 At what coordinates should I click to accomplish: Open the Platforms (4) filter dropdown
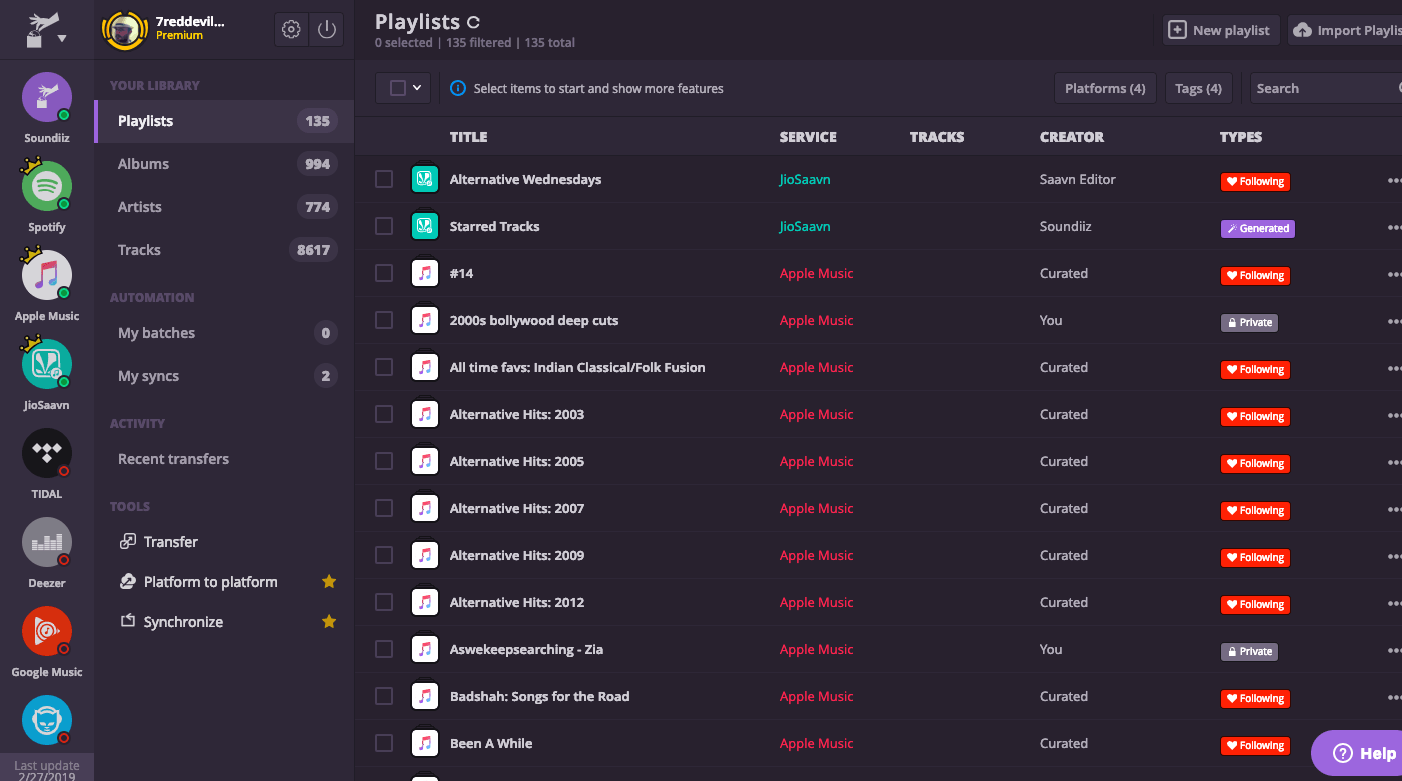pos(1105,88)
